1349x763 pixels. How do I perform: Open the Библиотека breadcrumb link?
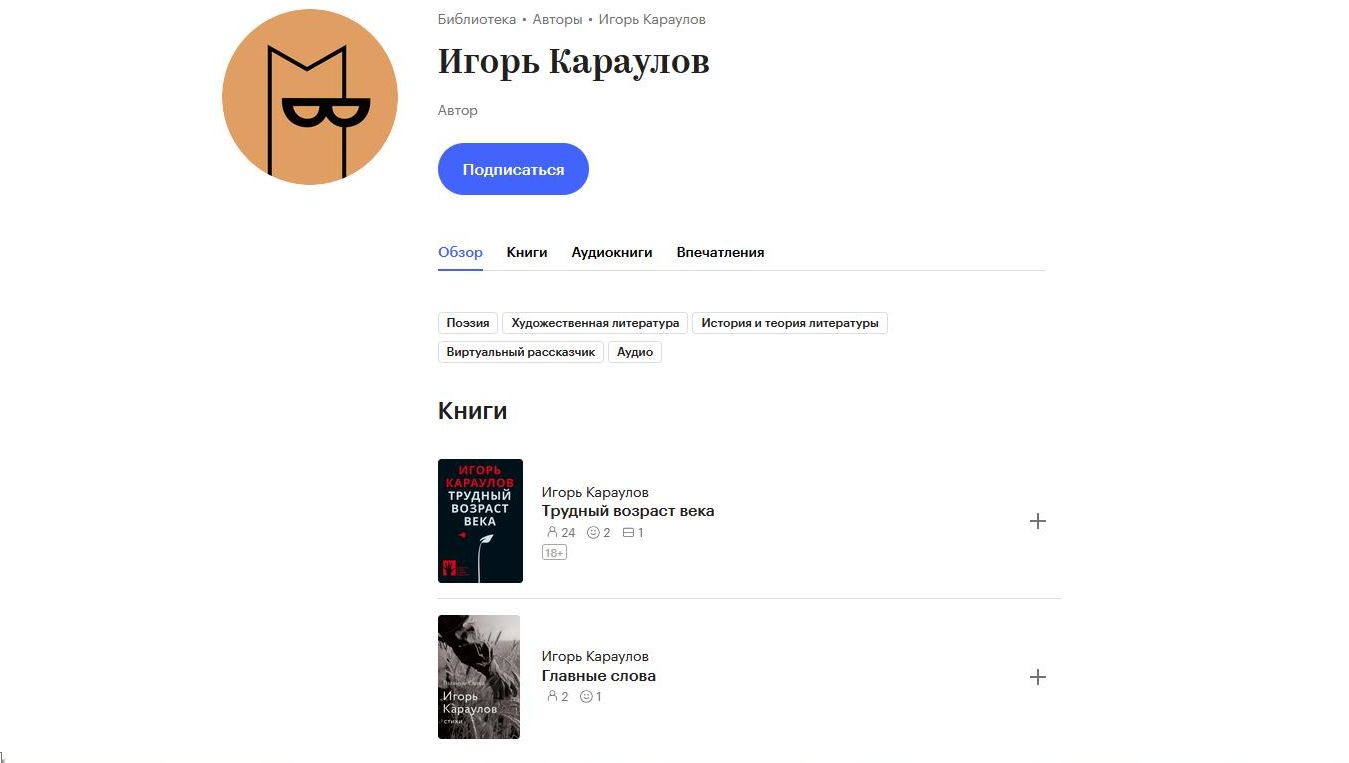(x=477, y=20)
